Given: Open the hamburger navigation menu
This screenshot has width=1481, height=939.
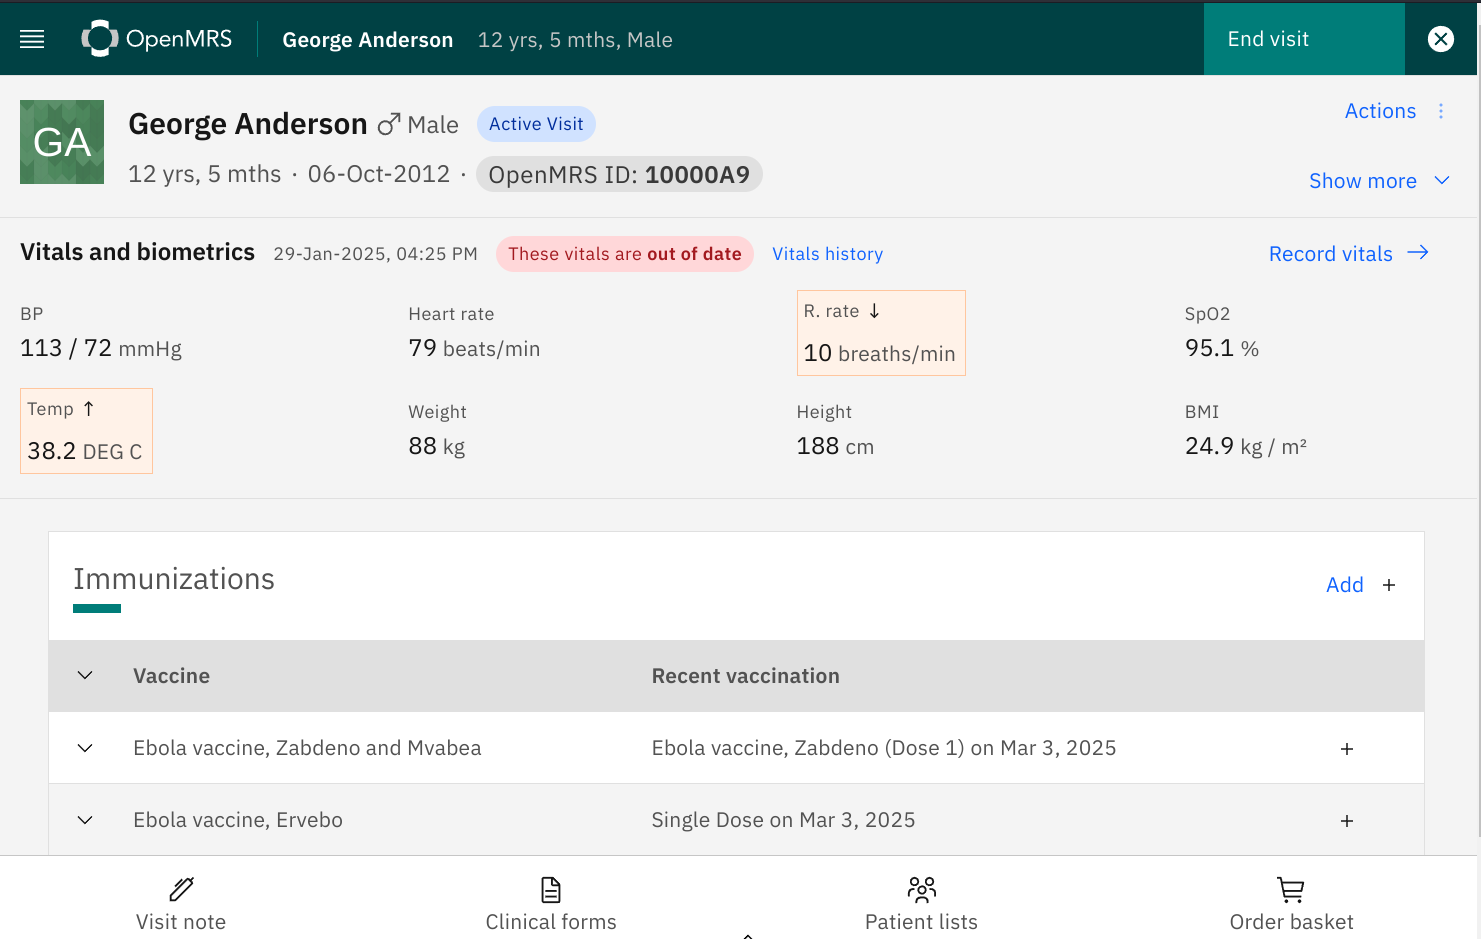Looking at the screenshot, I should (x=32, y=39).
